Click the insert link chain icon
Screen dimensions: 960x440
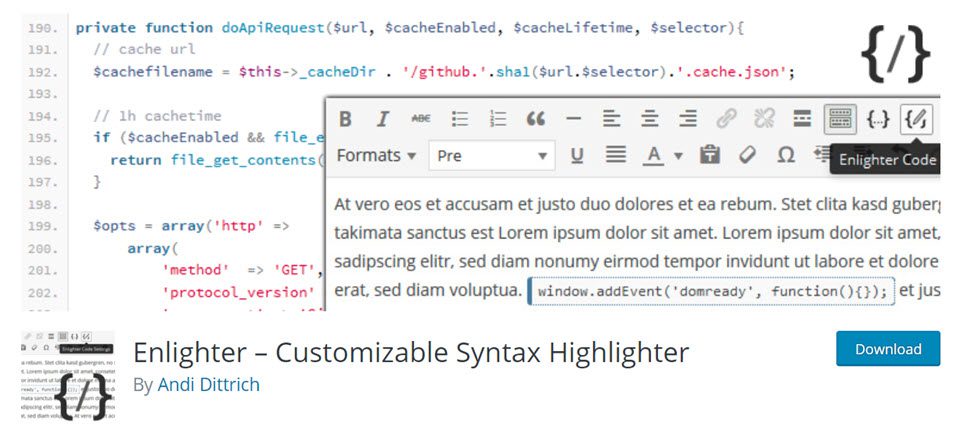(726, 119)
